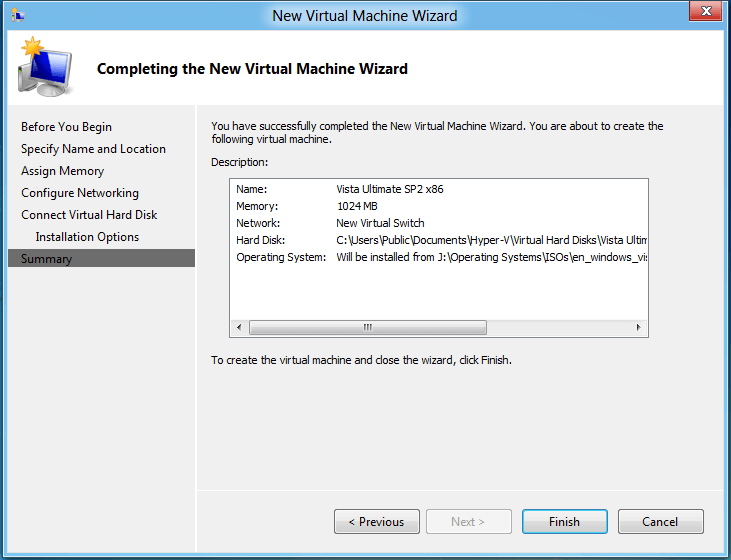This screenshot has height=560, width=731.
Task: Click Finish to create virtual machine
Action: 564,522
